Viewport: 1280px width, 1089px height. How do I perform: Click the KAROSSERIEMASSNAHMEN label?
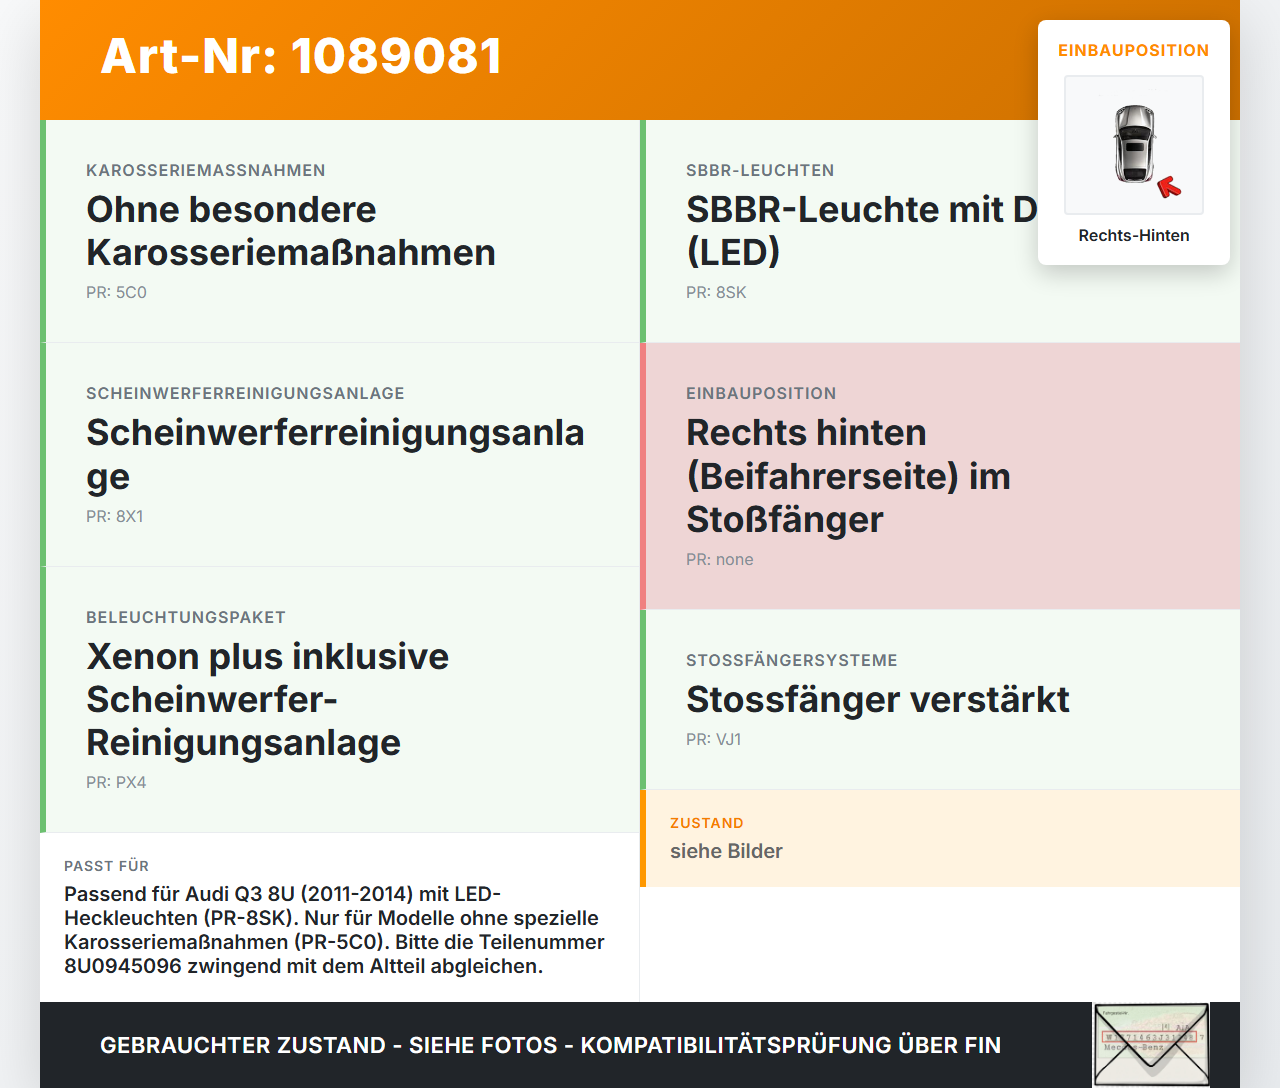tap(206, 170)
